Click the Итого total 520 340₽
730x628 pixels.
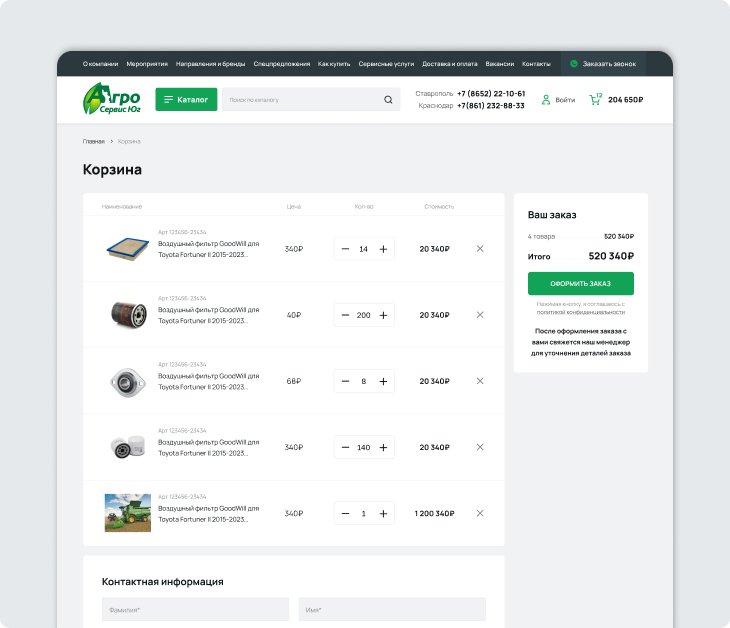point(611,256)
